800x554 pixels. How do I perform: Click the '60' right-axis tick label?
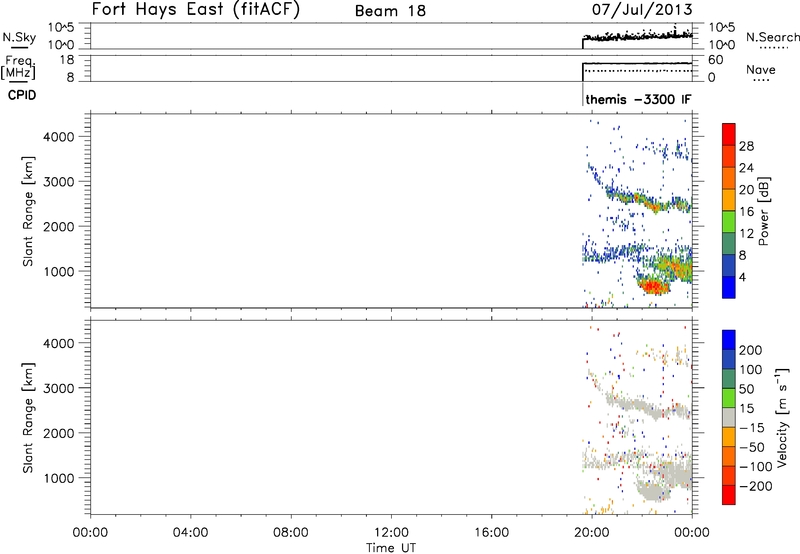tap(715, 60)
